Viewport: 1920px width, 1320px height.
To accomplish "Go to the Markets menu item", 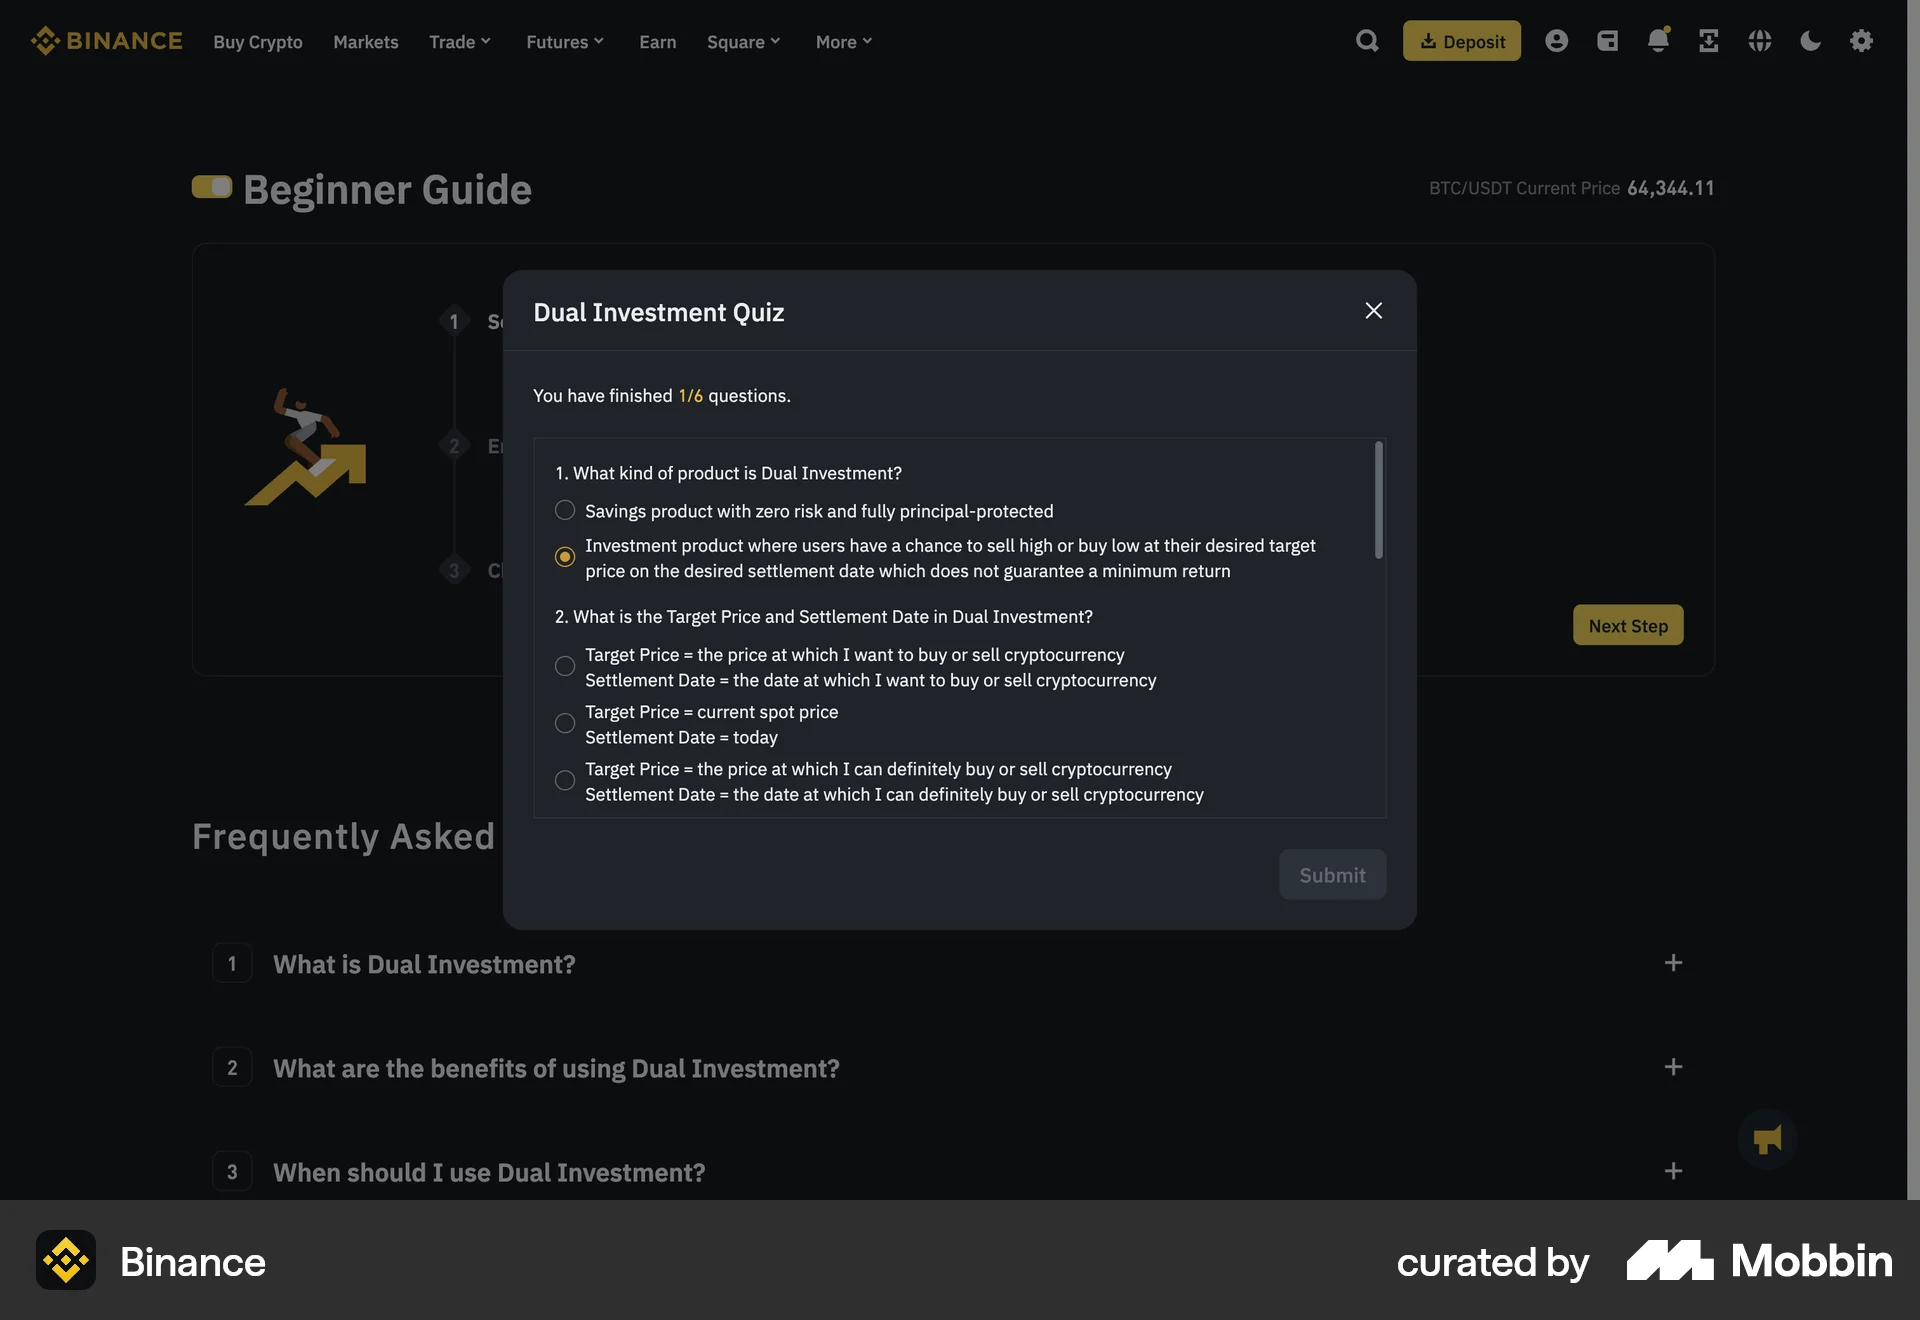I will (x=365, y=42).
